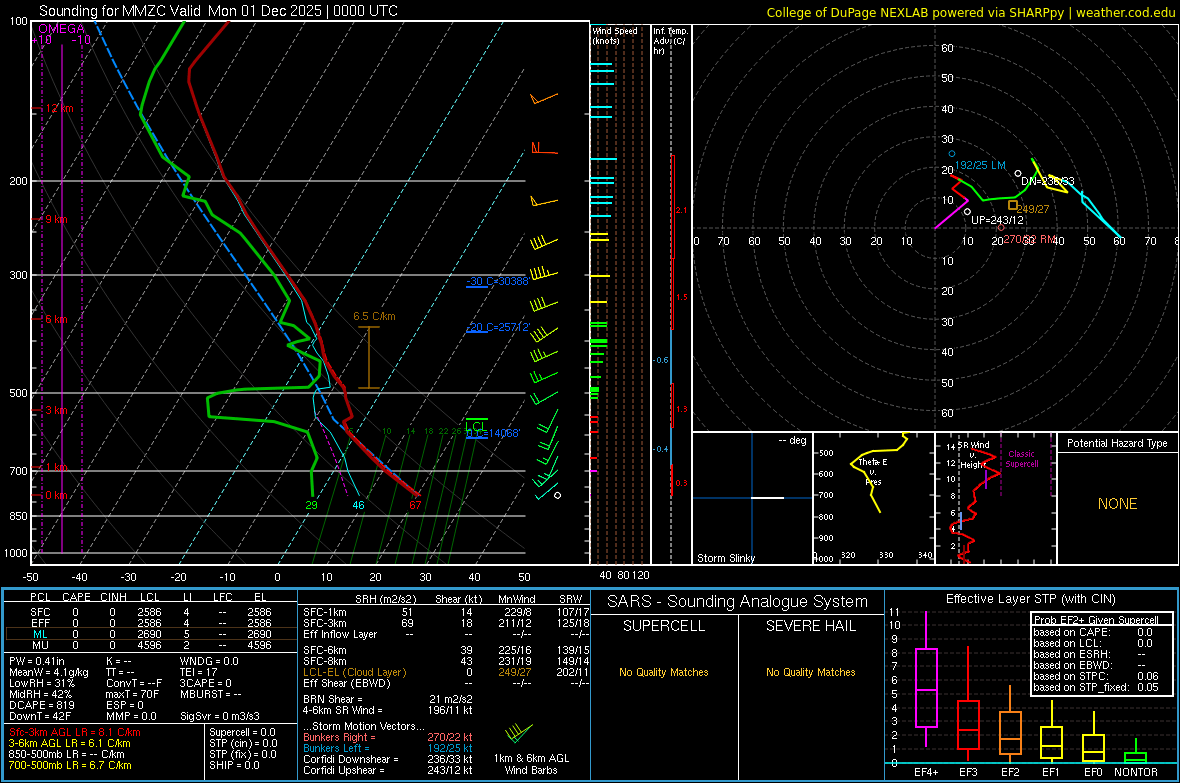Click the 1km & 6km AGL wind barbs icon
Viewport: 1180px width, 783px height.
click(x=519, y=733)
